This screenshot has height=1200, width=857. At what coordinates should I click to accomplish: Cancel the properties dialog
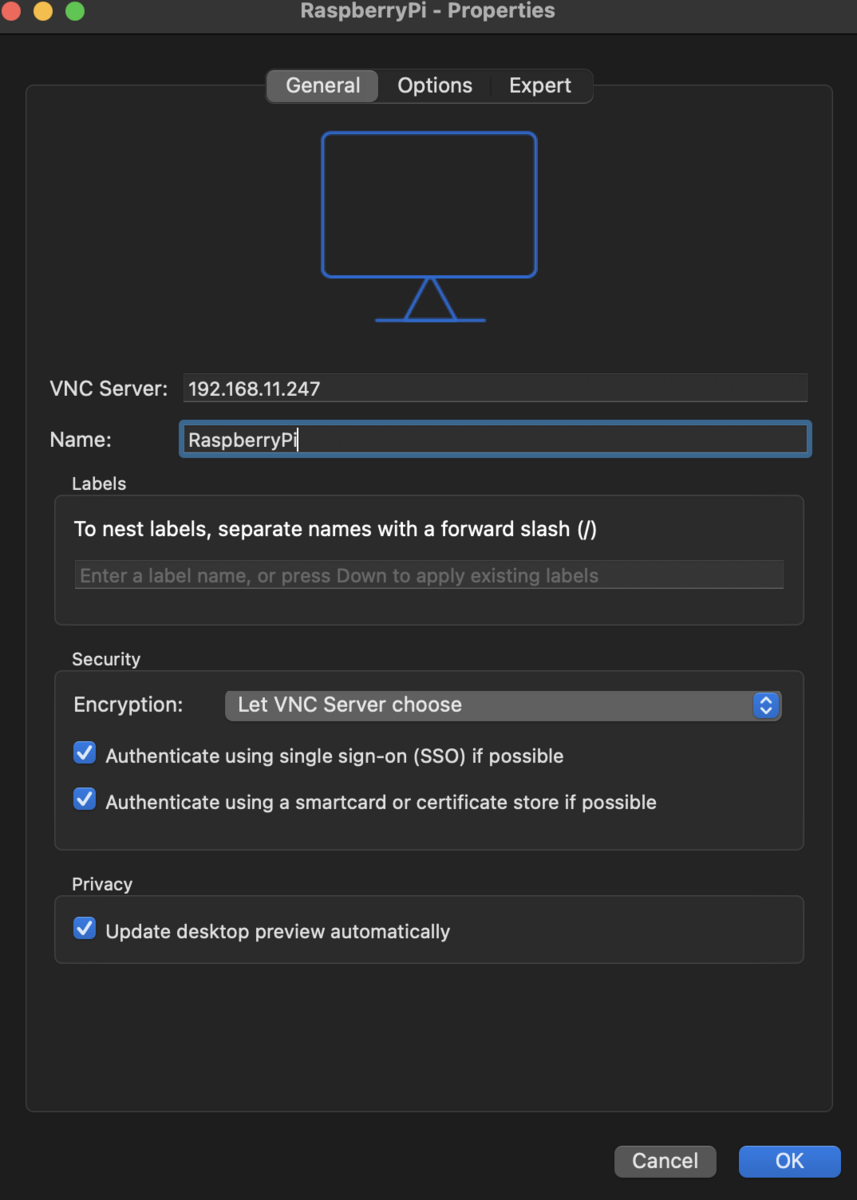(x=664, y=1161)
